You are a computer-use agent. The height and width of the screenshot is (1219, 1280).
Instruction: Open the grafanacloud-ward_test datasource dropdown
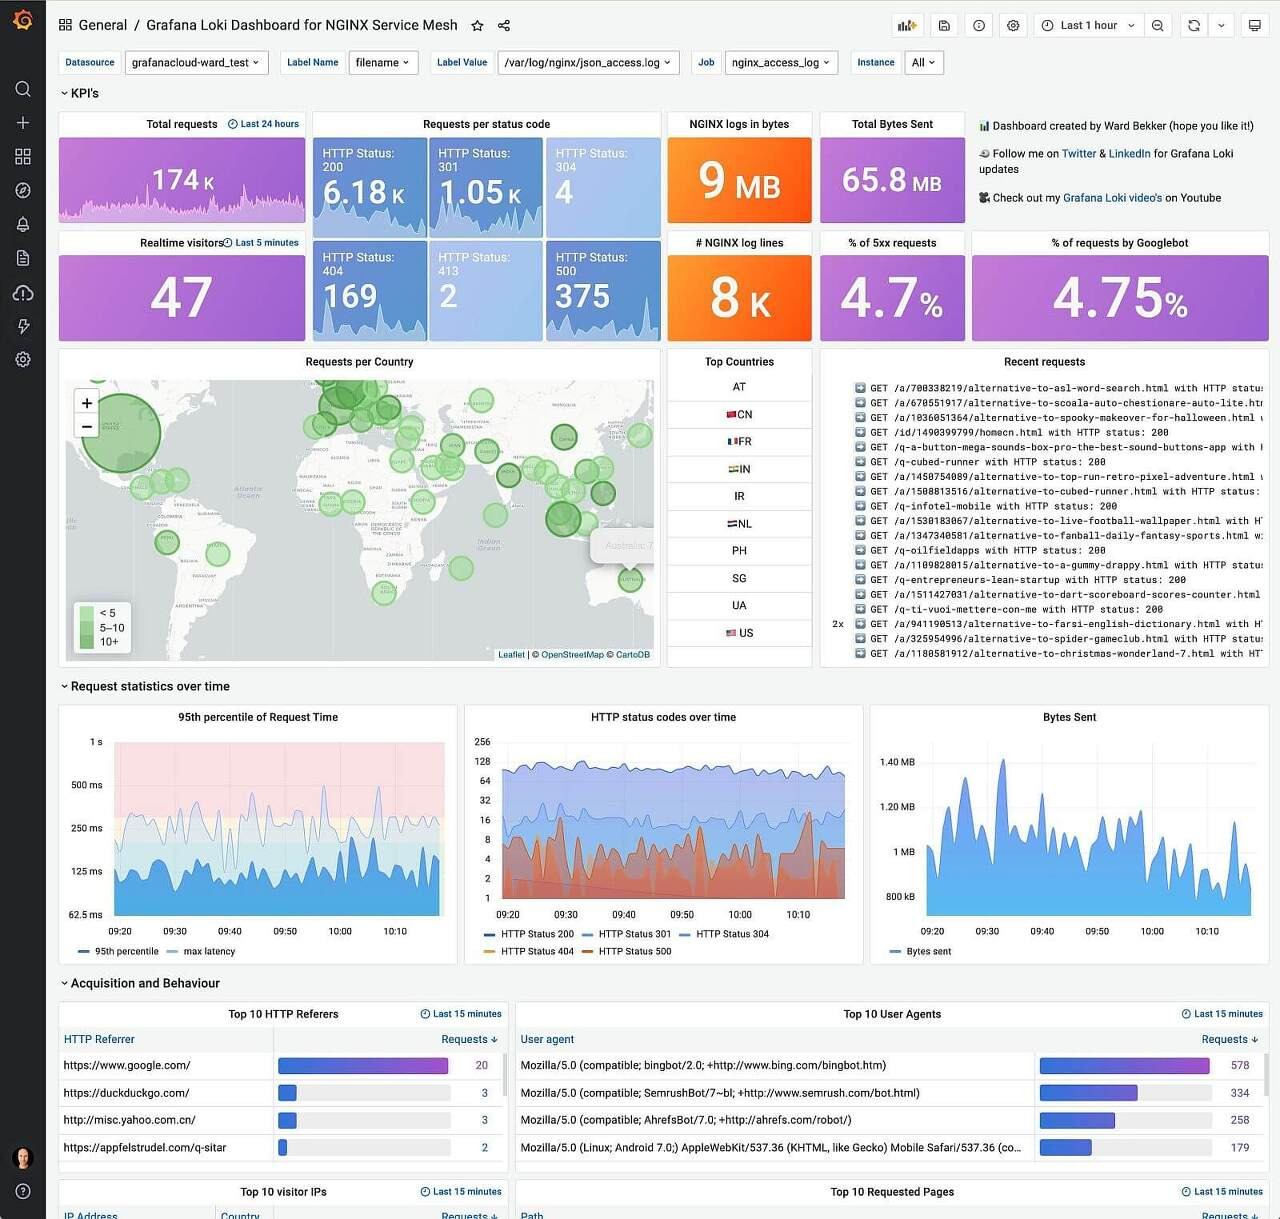tap(196, 62)
